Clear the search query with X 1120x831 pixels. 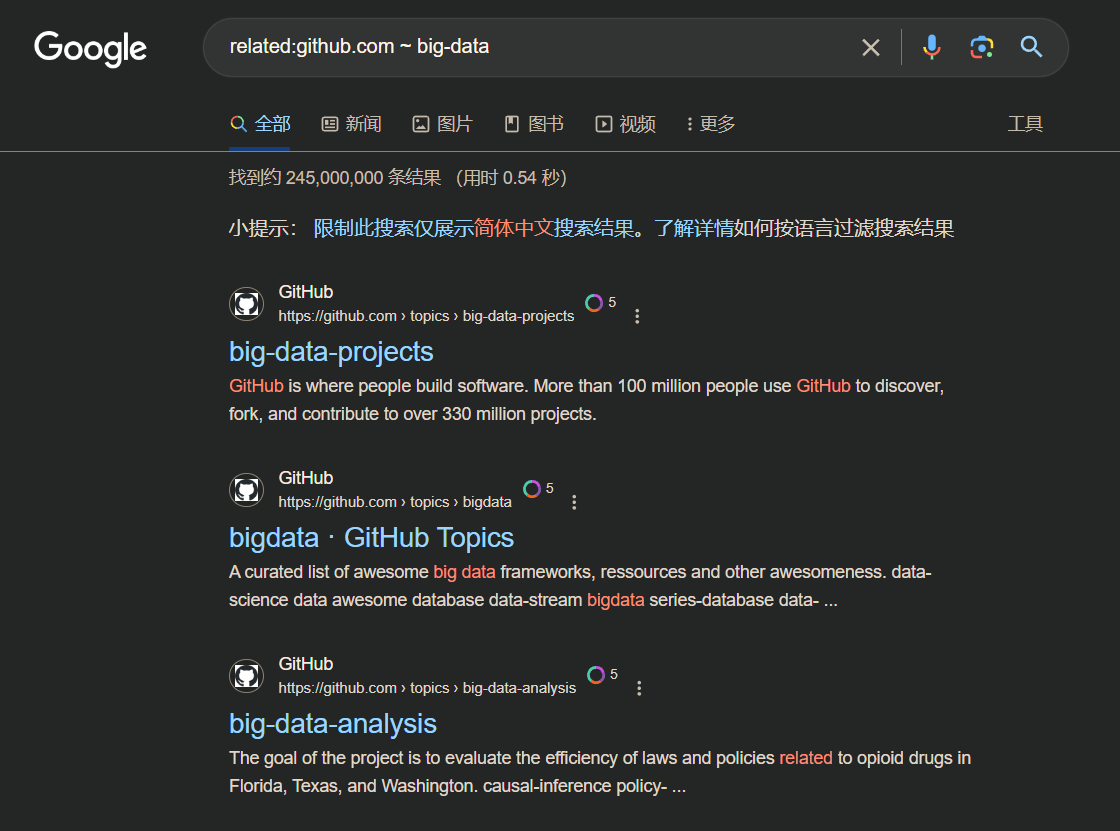(871, 47)
